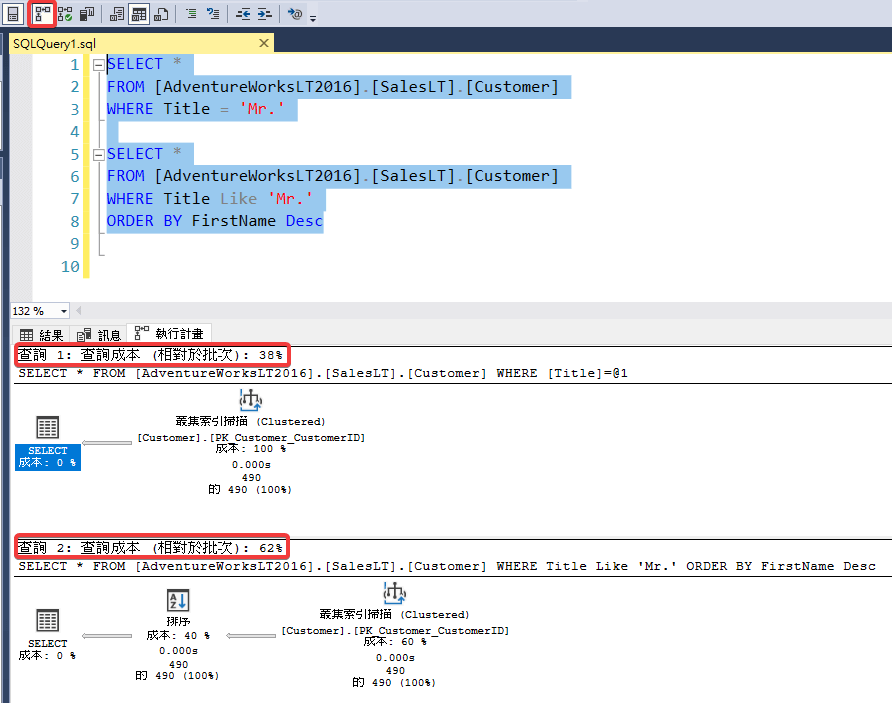Increase indent of selected code
The width and height of the screenshot is (892, 703).
pyautogui.click(x=264, y=14)
